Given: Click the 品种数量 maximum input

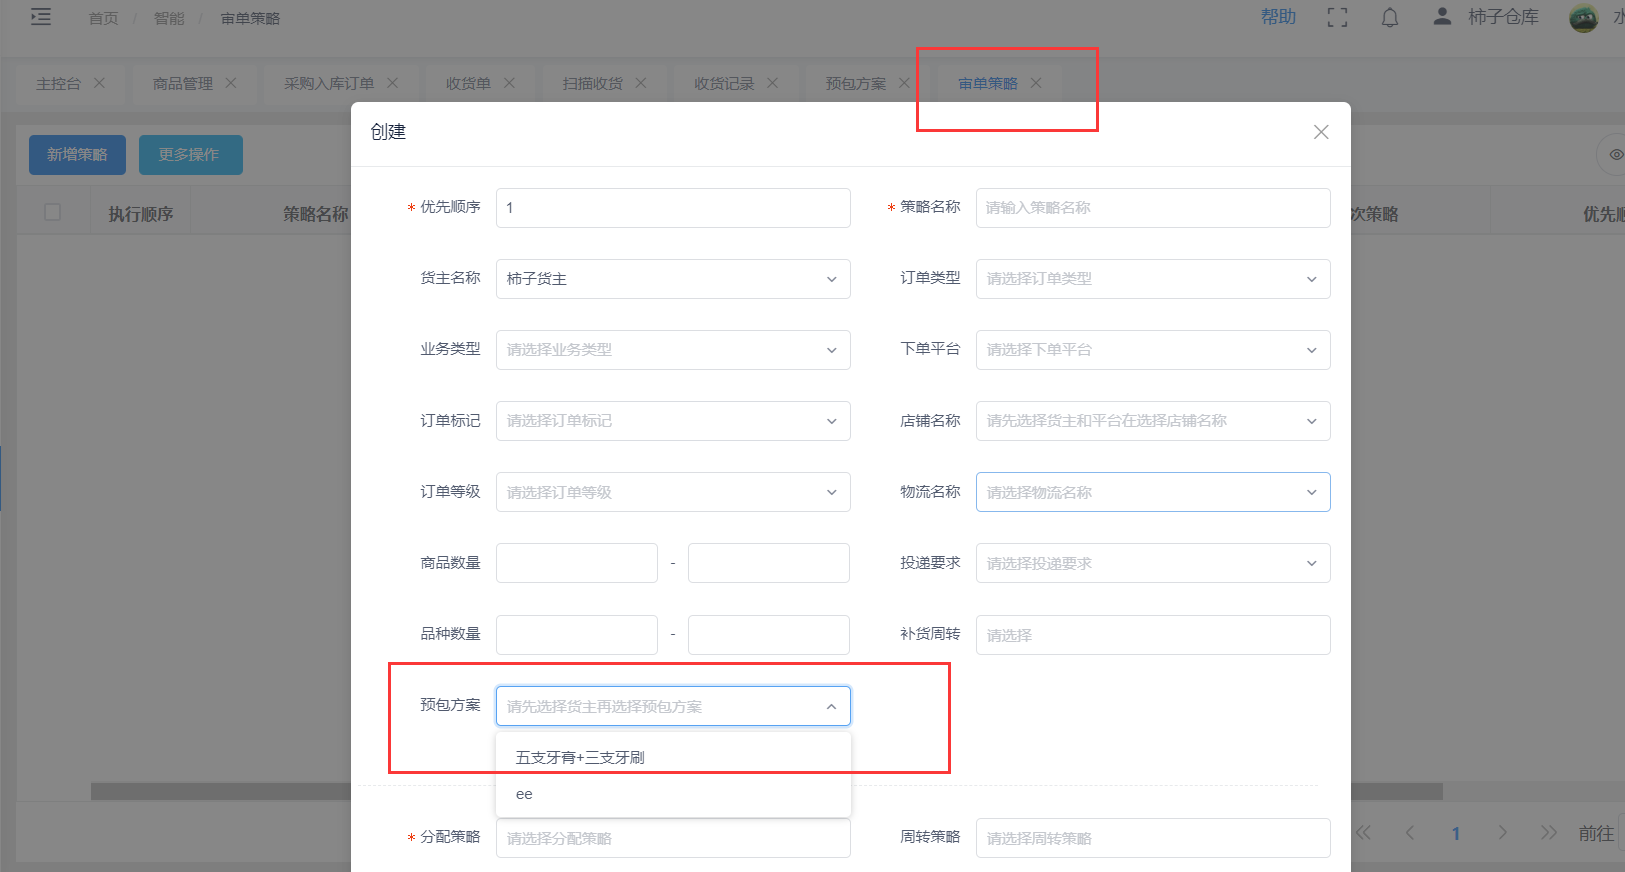Looking at the screenshot, I should (x=769, y=635).
